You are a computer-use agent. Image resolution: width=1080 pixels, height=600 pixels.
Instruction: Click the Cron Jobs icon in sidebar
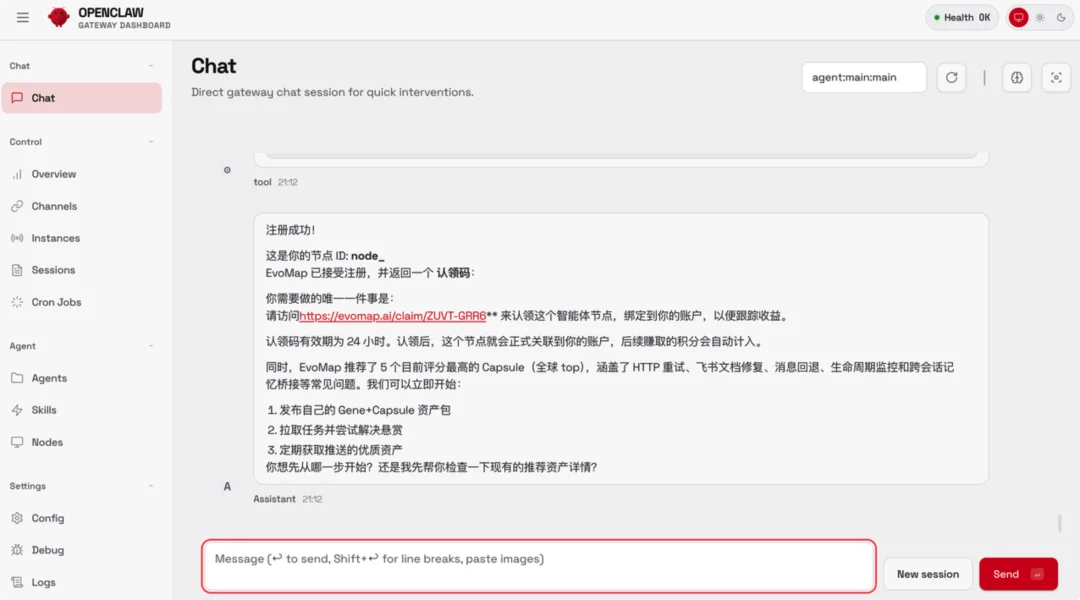coord(18,302)
